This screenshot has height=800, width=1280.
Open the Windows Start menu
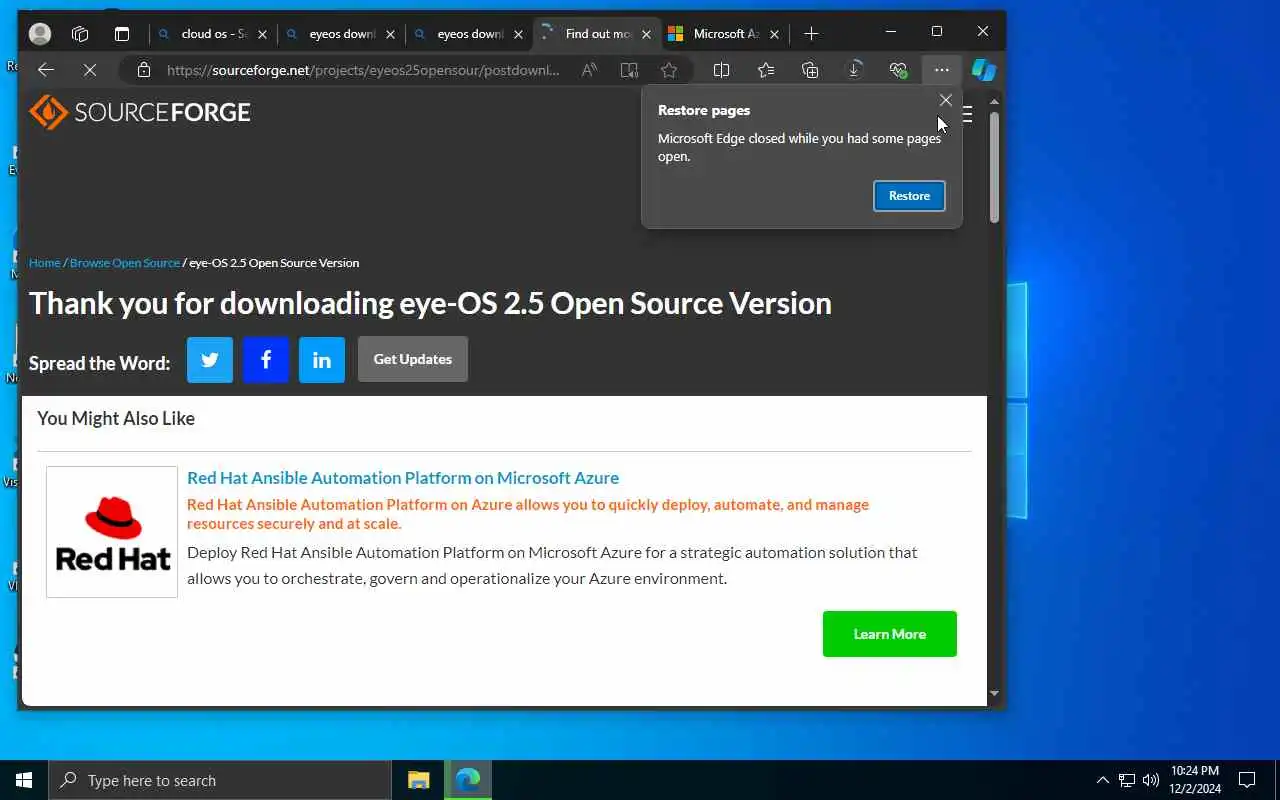tap(24, 780)
